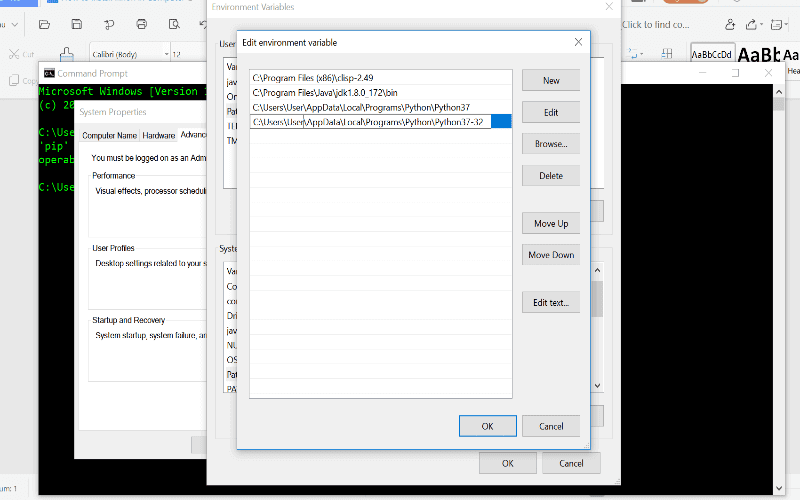The height and width of the screenshot is (500, 800).
Task: Click the Move Down button
Action: pyautogui.click(x=551, y=255)
